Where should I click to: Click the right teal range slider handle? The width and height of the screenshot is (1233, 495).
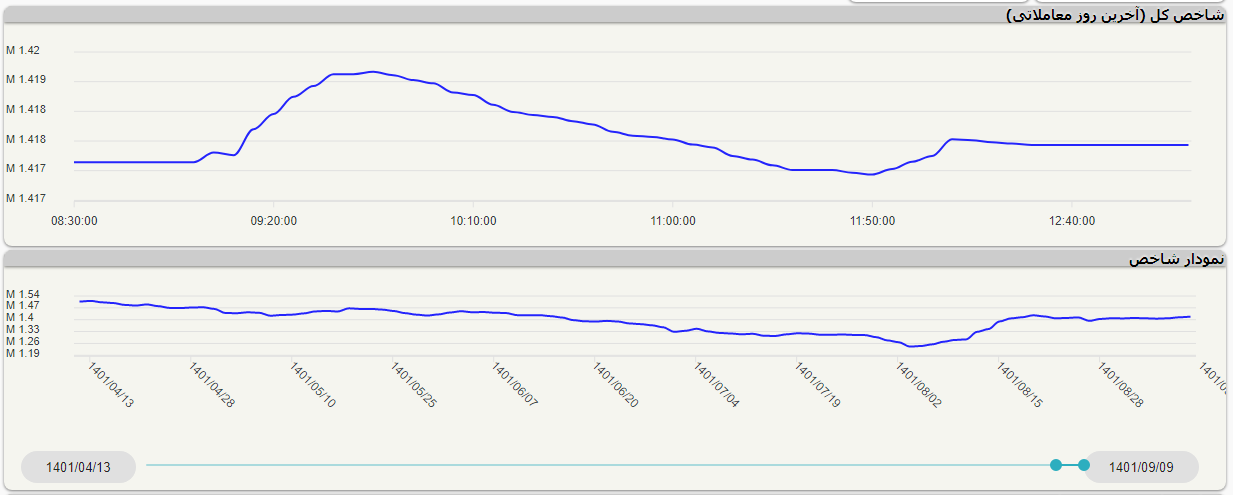point(1084,465)
